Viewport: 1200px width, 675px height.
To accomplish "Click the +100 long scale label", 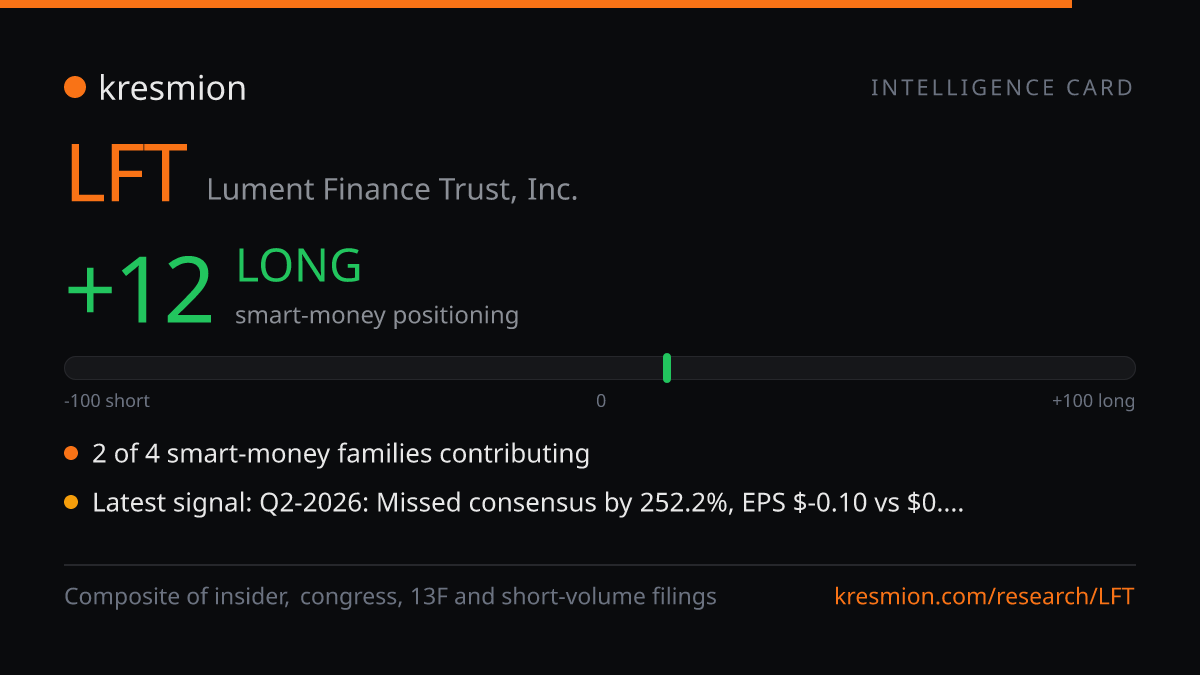I will (1093, 401).
